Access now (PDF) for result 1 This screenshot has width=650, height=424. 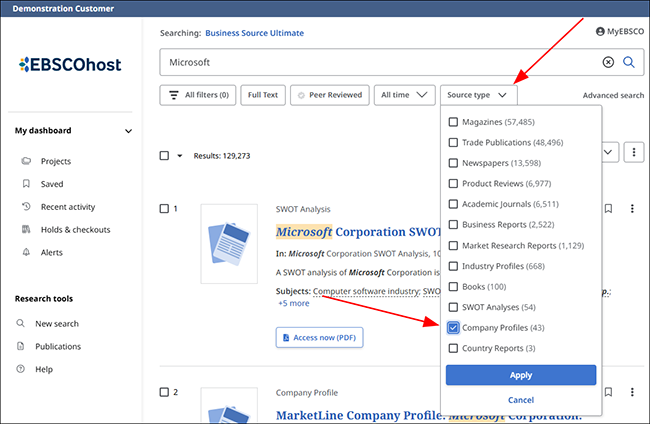320,338
